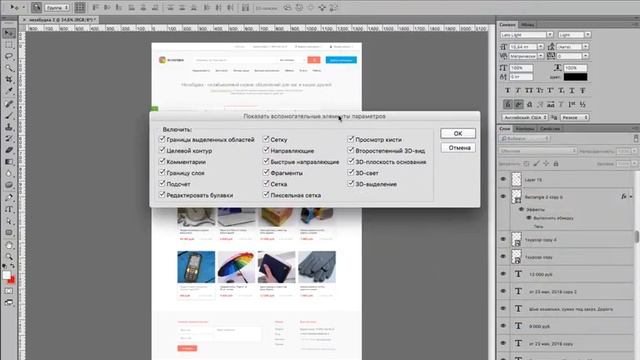Select the Clone Stamp tool
Viewport: 640px width, 360px height.
(9, 127)
